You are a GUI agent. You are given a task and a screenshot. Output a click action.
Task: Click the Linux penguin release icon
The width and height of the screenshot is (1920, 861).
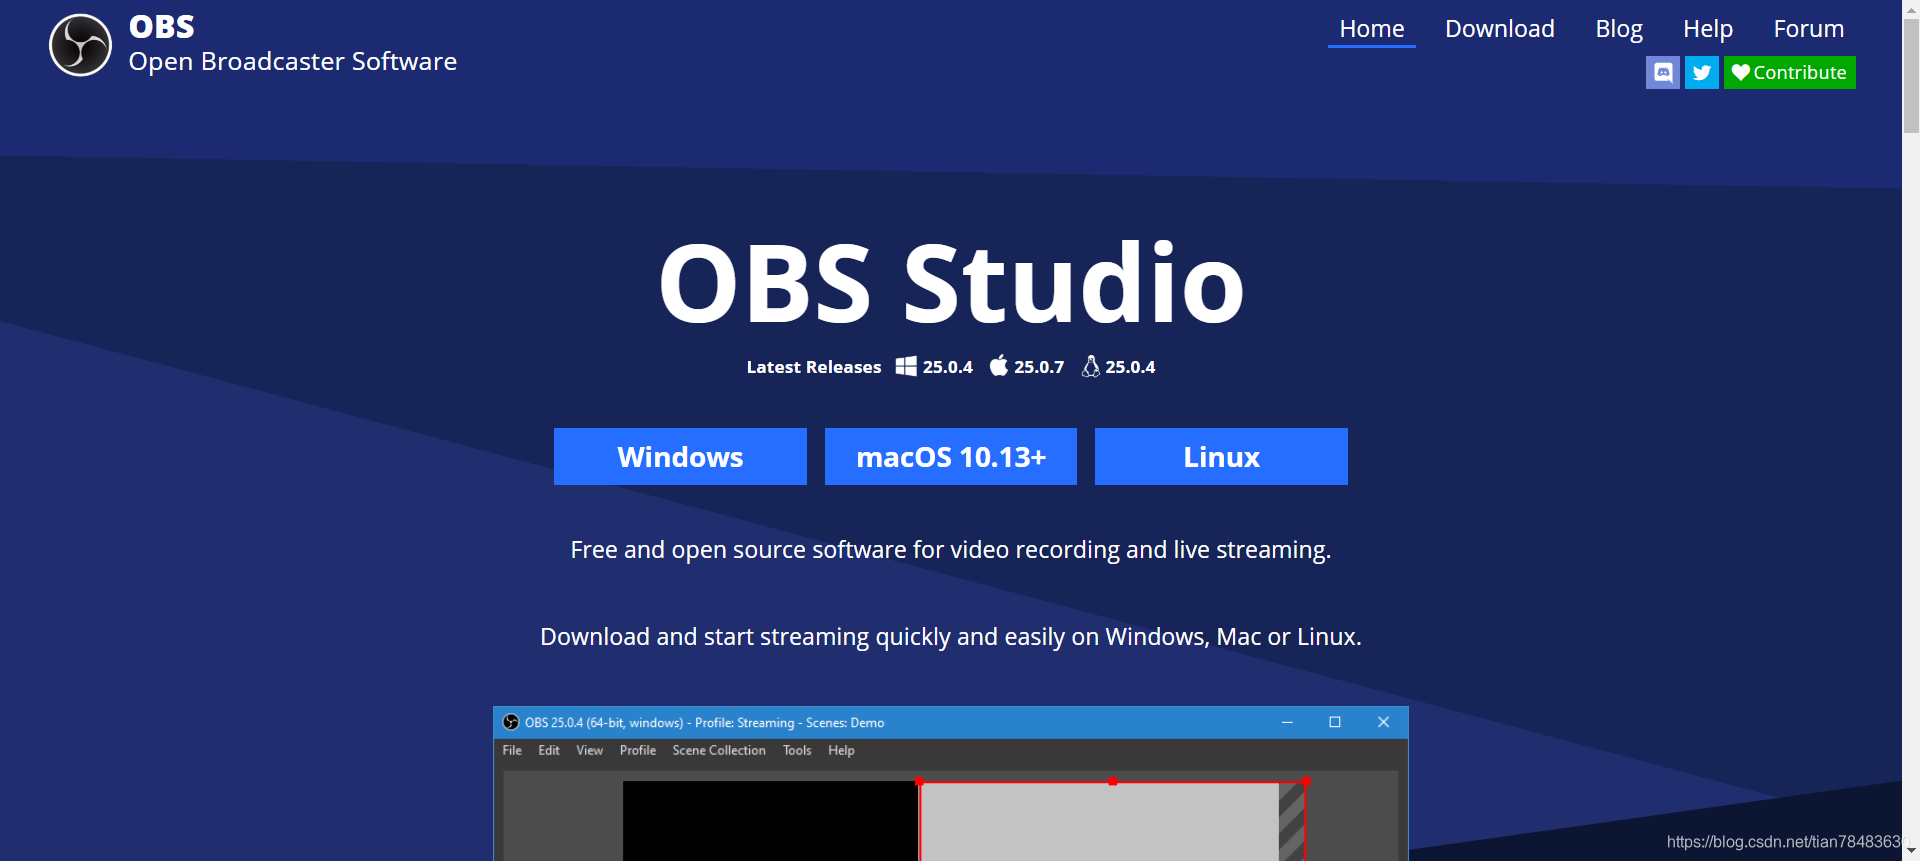click(1091, 366)
